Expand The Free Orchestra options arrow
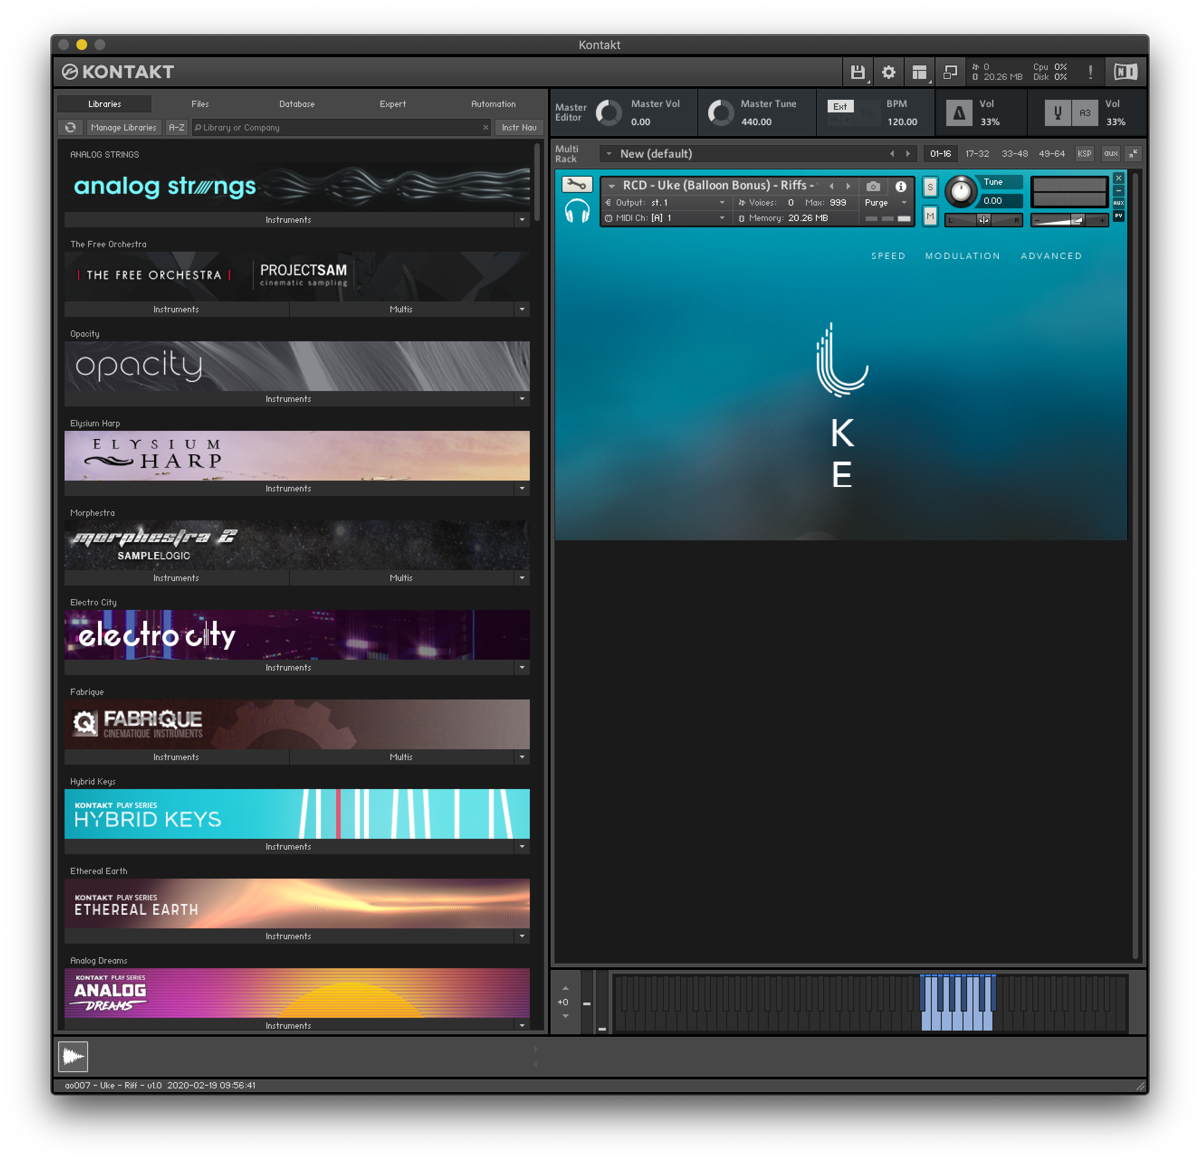Image resolution: width=1200 pixels, height=1162 pixels. coord(522,310)
